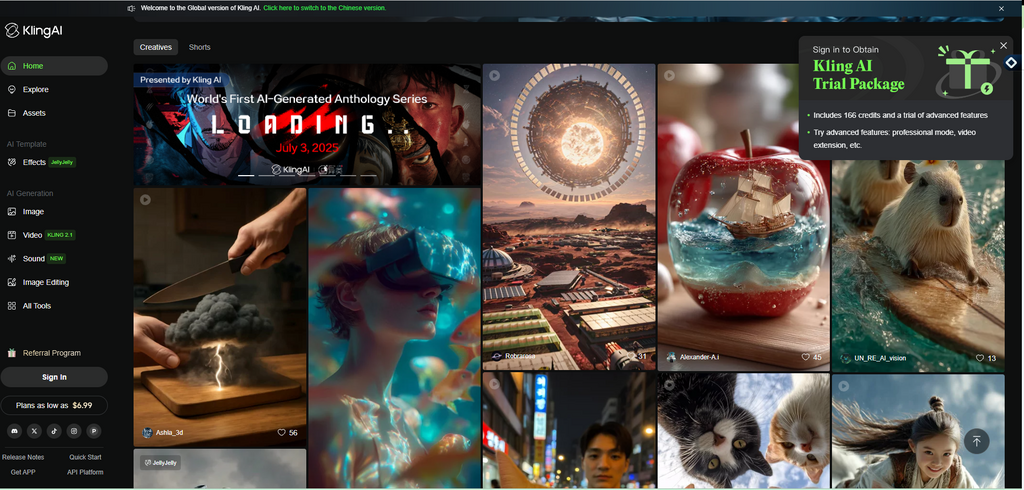Switch to the Shorts tab
This screenshot has width=1024, height=490.
pyautogui.click(x=199, y=47)
